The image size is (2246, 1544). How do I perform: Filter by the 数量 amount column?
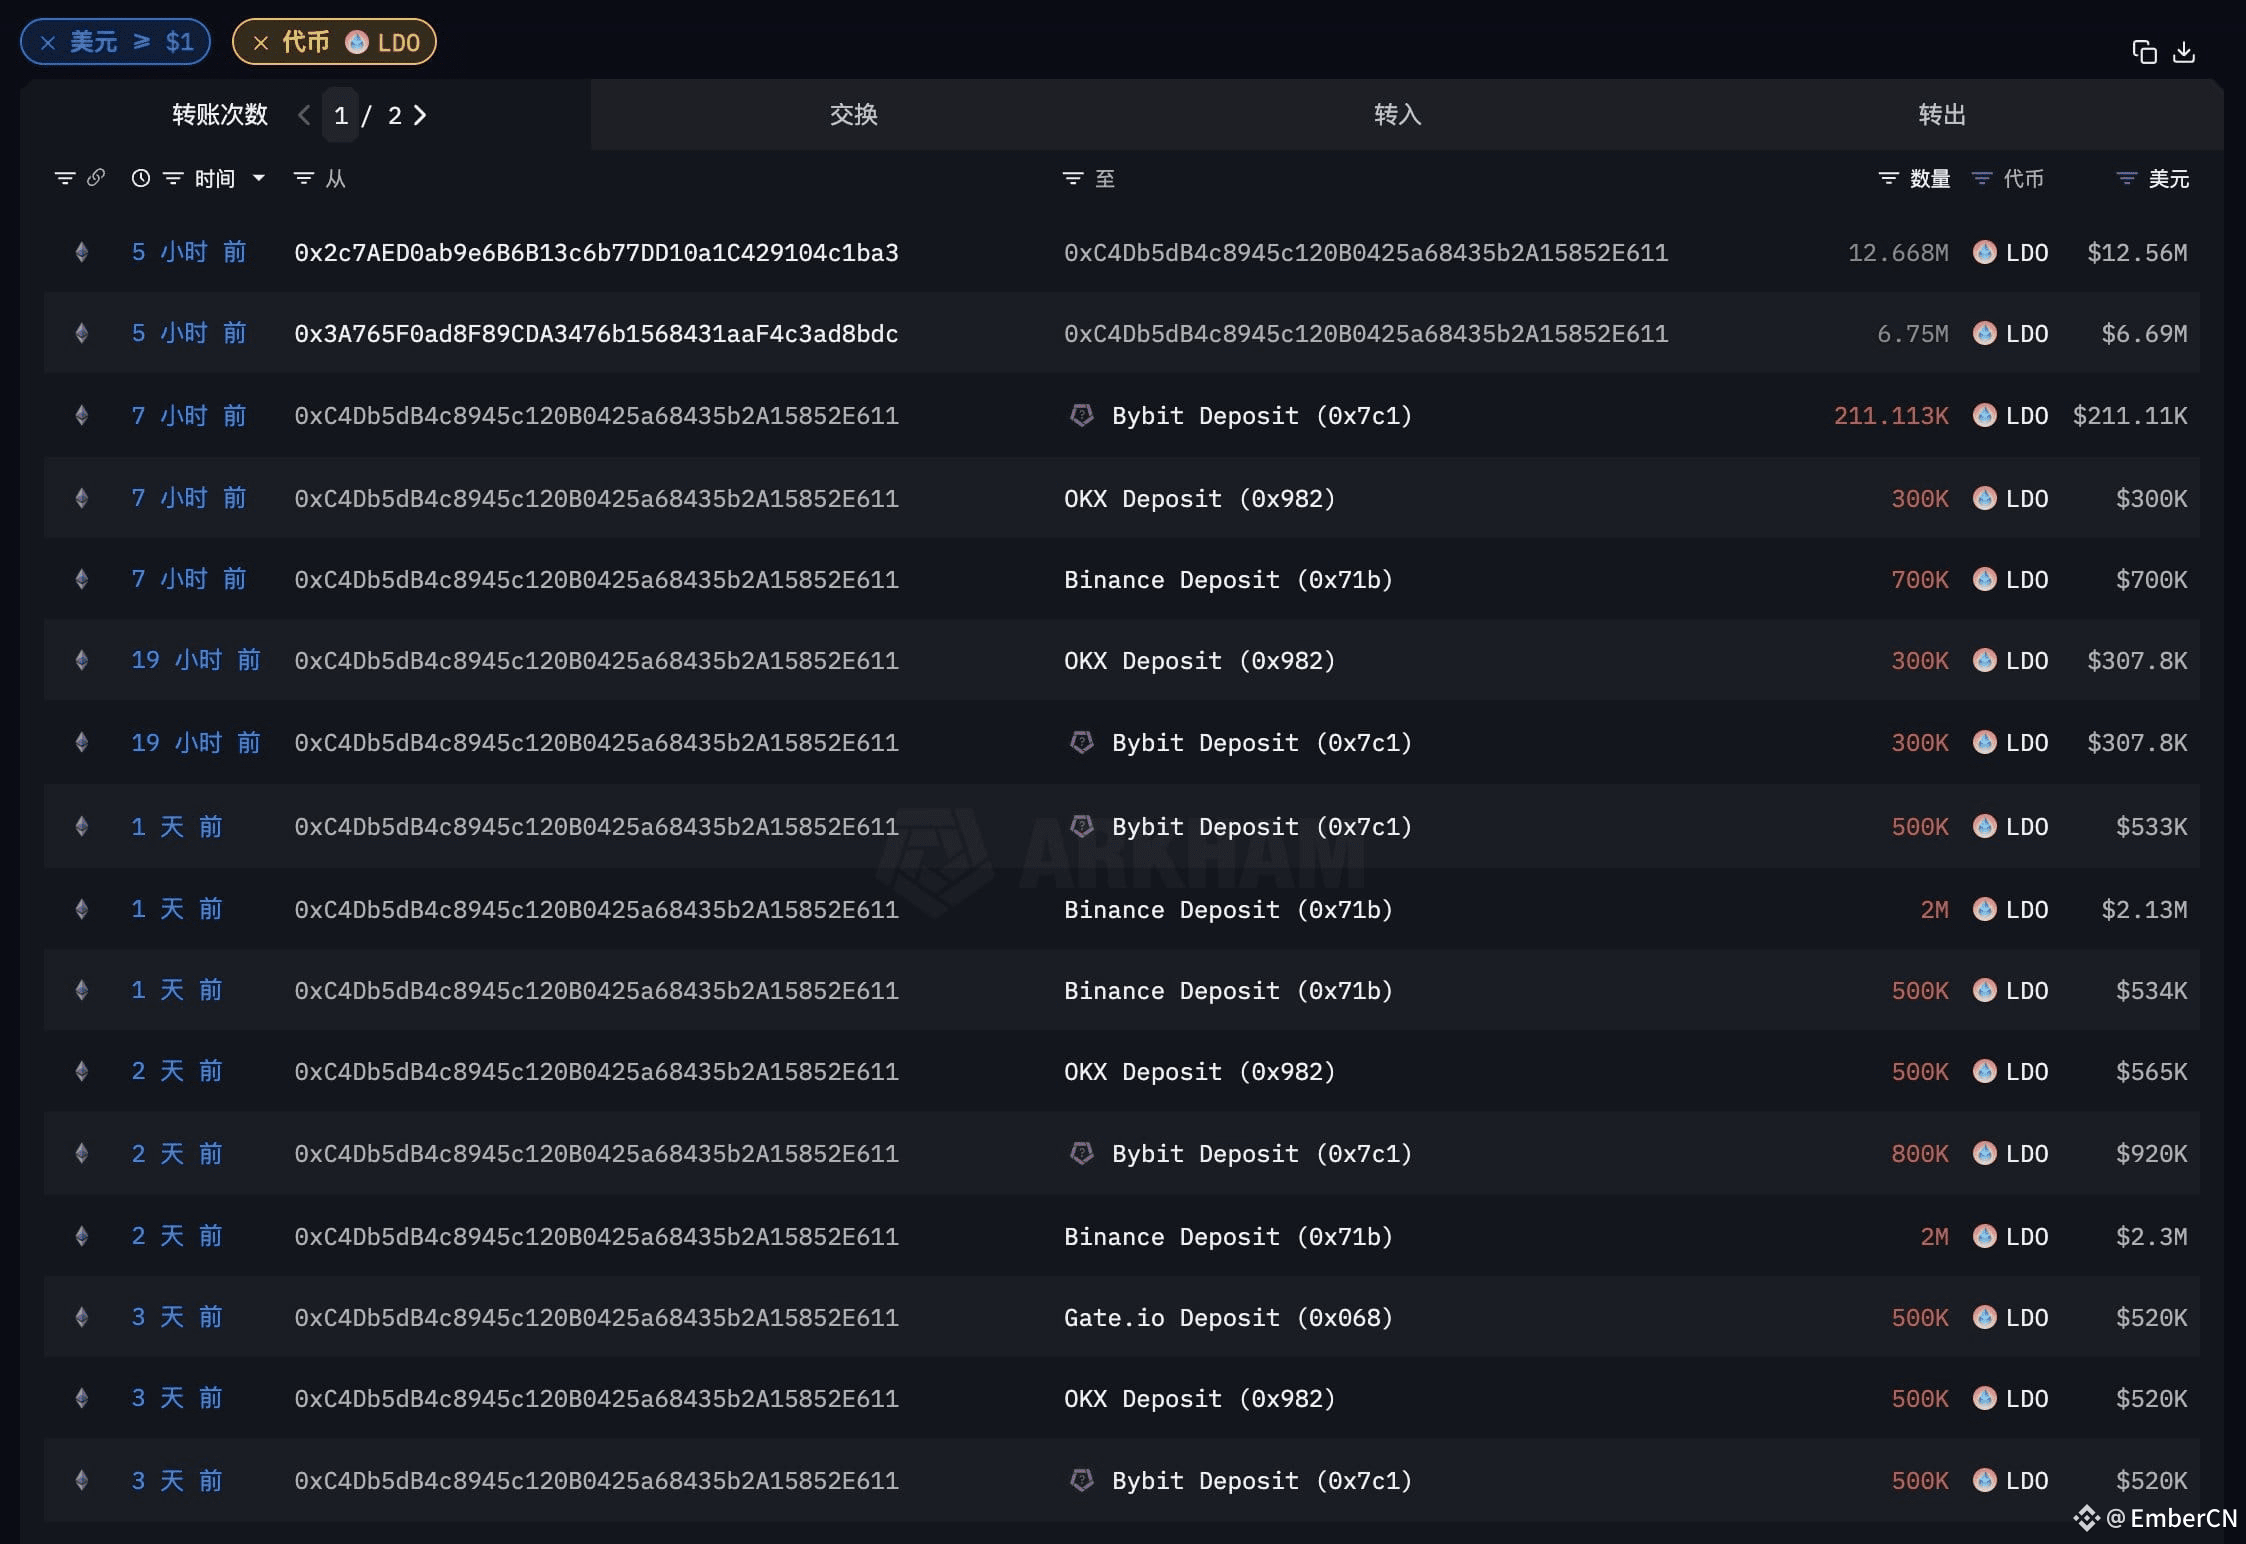[1888, 178]
